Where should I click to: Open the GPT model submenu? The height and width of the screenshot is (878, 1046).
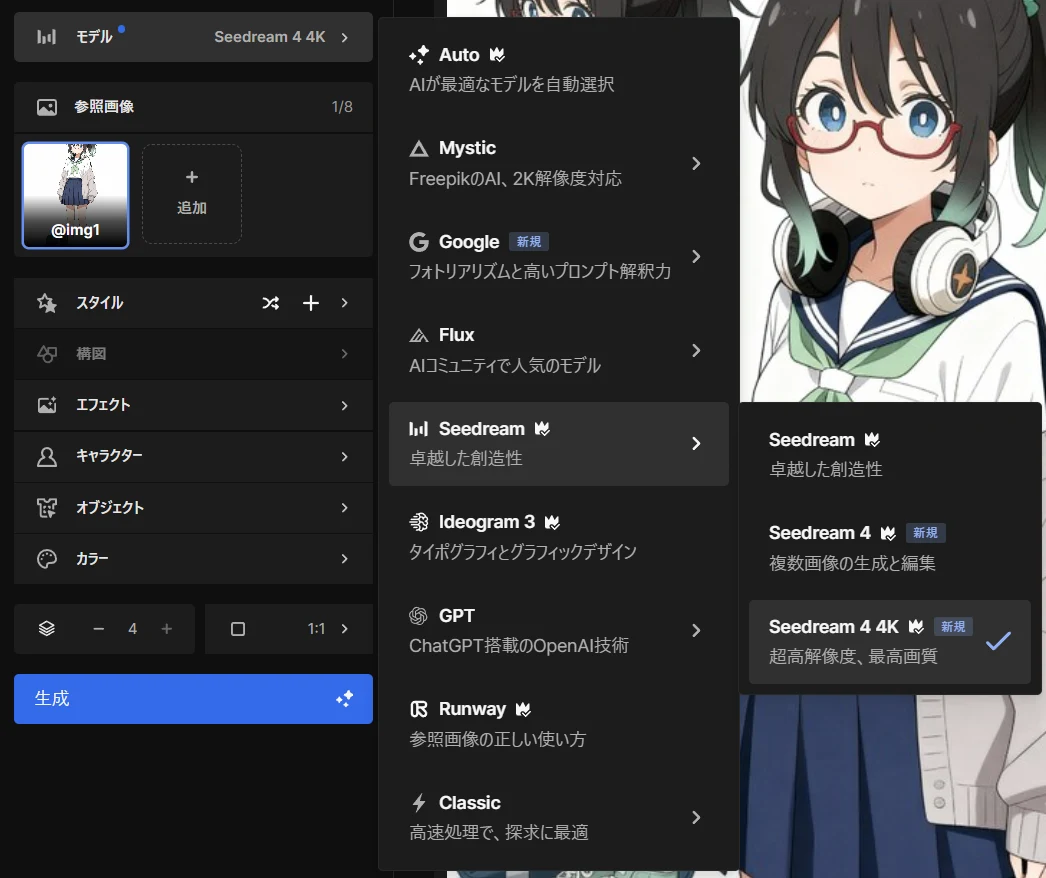(558, 630)
